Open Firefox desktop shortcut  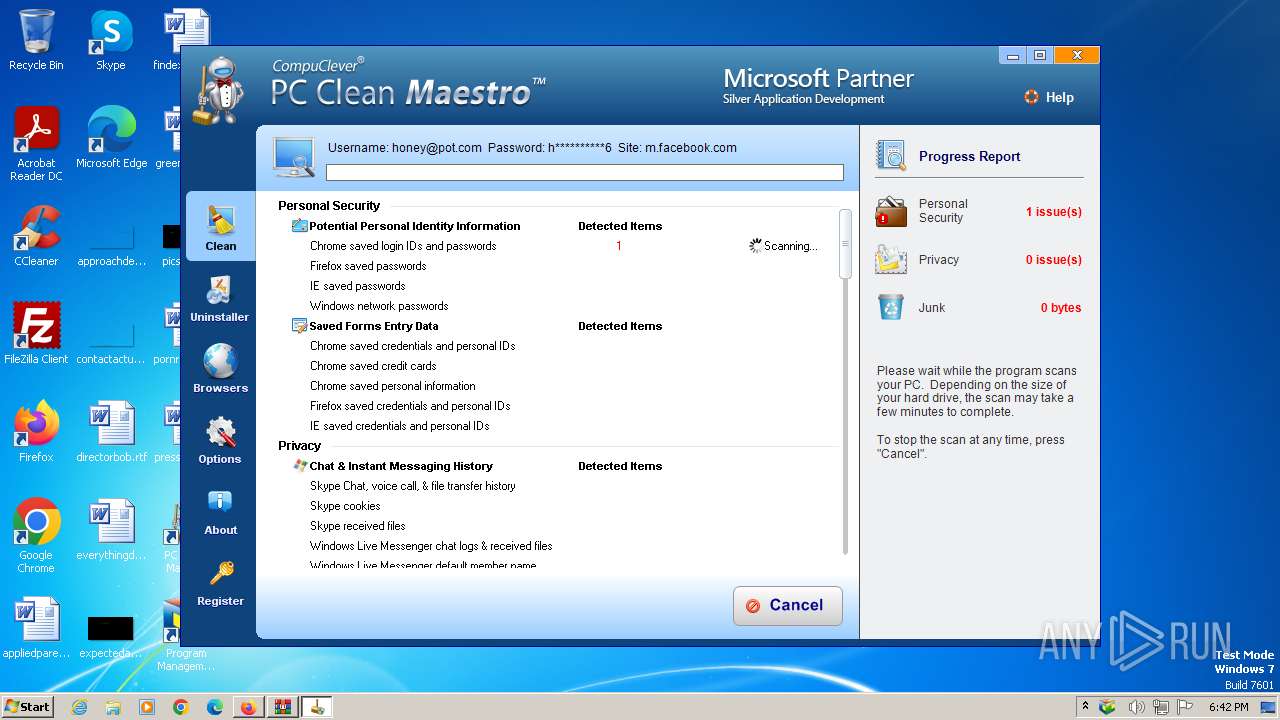(36, 432)
